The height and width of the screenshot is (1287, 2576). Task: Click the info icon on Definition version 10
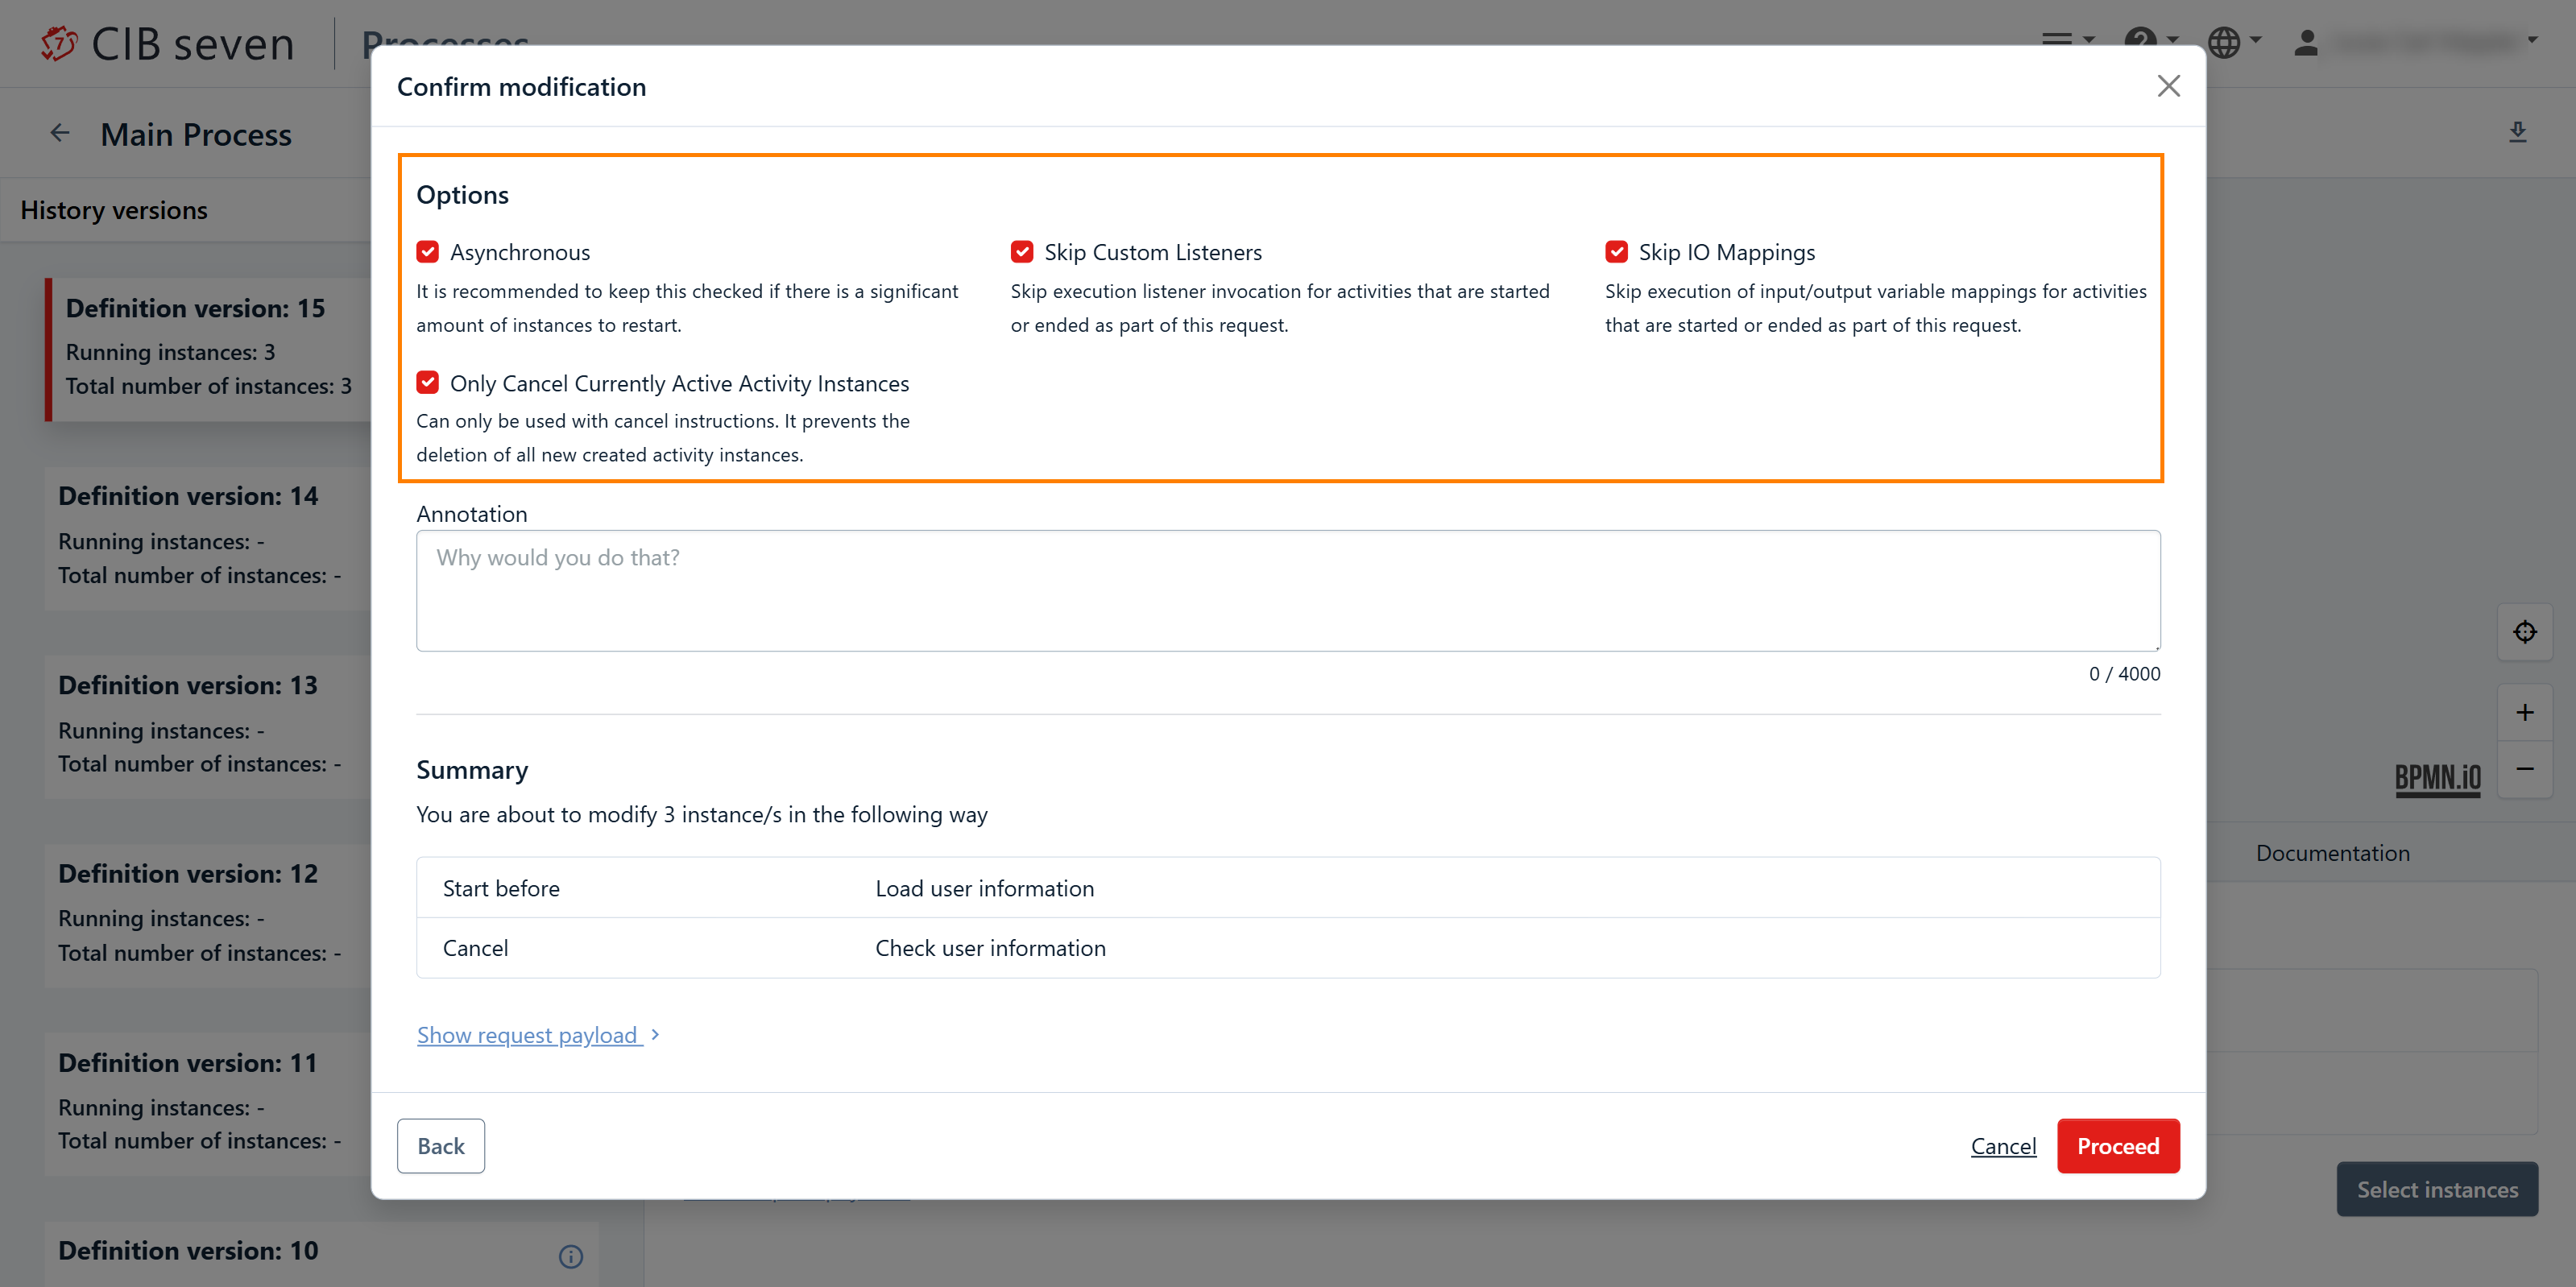click(570, 1256)
